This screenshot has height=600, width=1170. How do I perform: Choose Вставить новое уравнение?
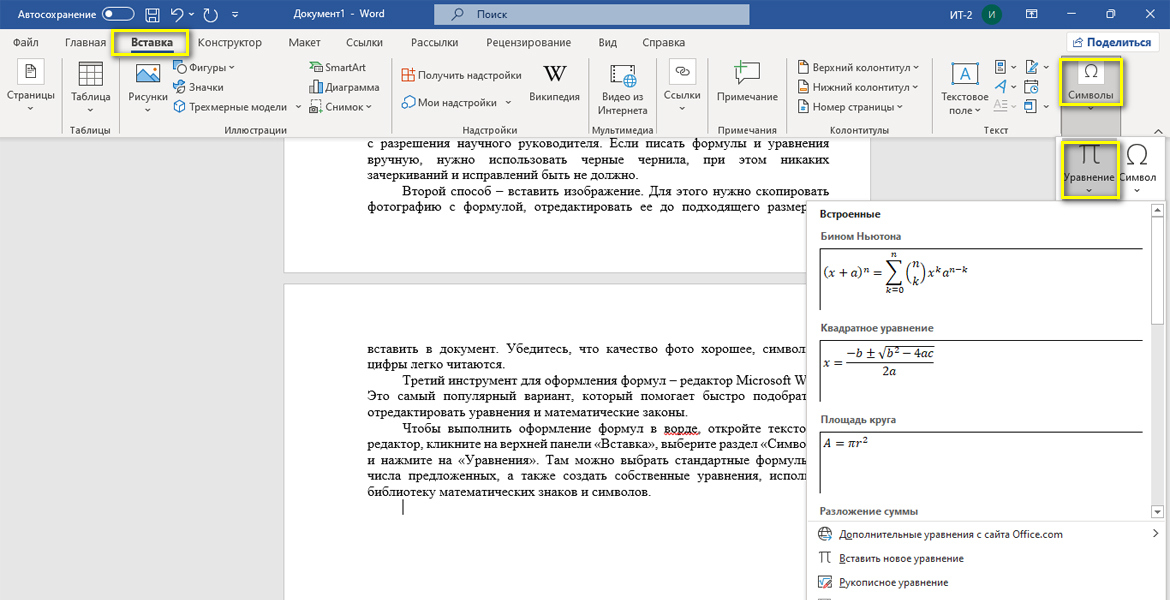click(901, 558)
